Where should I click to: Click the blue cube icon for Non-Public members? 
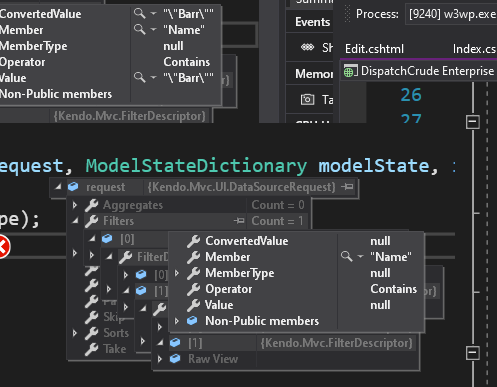[192, 321]
